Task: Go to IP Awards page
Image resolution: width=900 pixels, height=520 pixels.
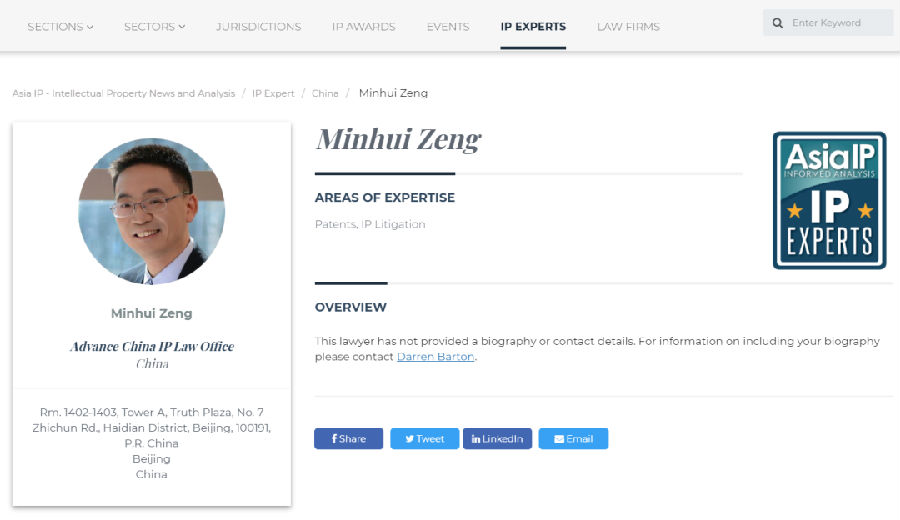Action: pyautogui.click(x=363, y=26)
